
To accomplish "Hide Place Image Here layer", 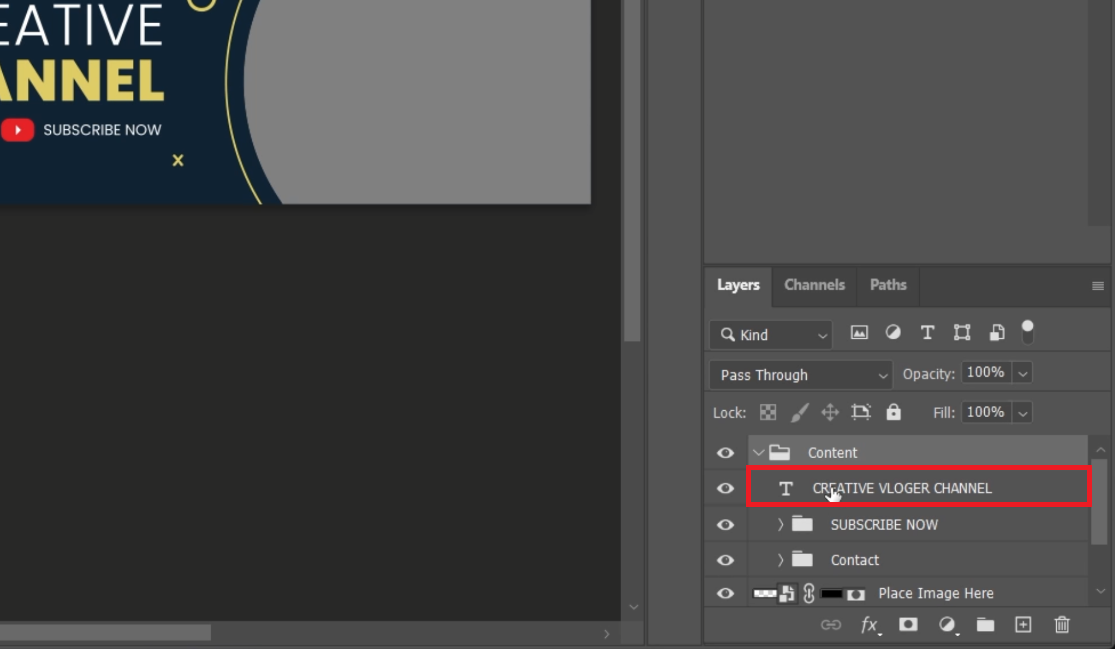I will (x=725, y=594).
